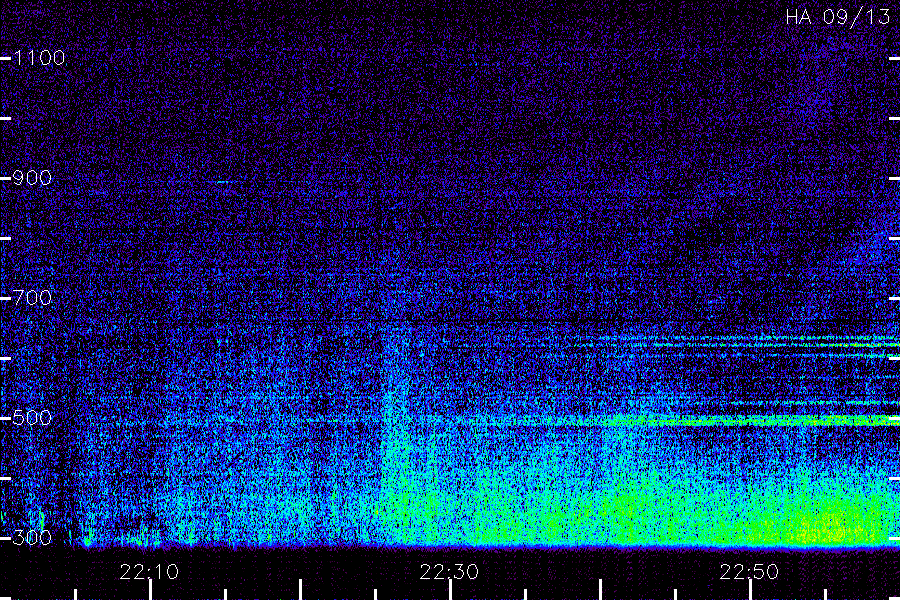Click the 22:30 time axis label
The image size is (900, 600).
[x=449, y=572]
